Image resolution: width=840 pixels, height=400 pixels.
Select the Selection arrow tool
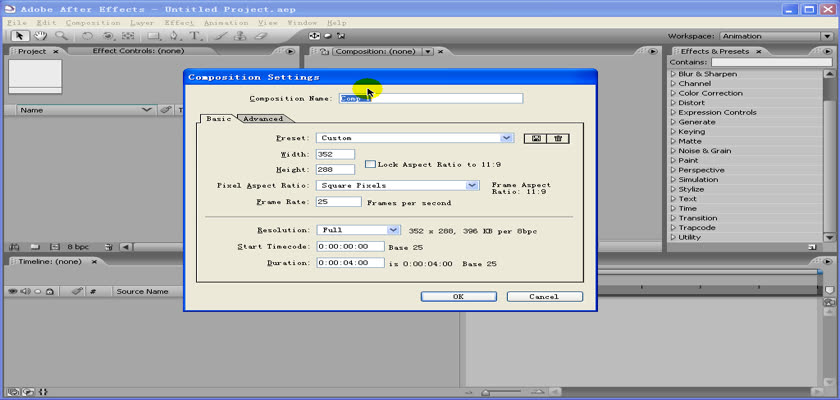click(x=20, y=36)
